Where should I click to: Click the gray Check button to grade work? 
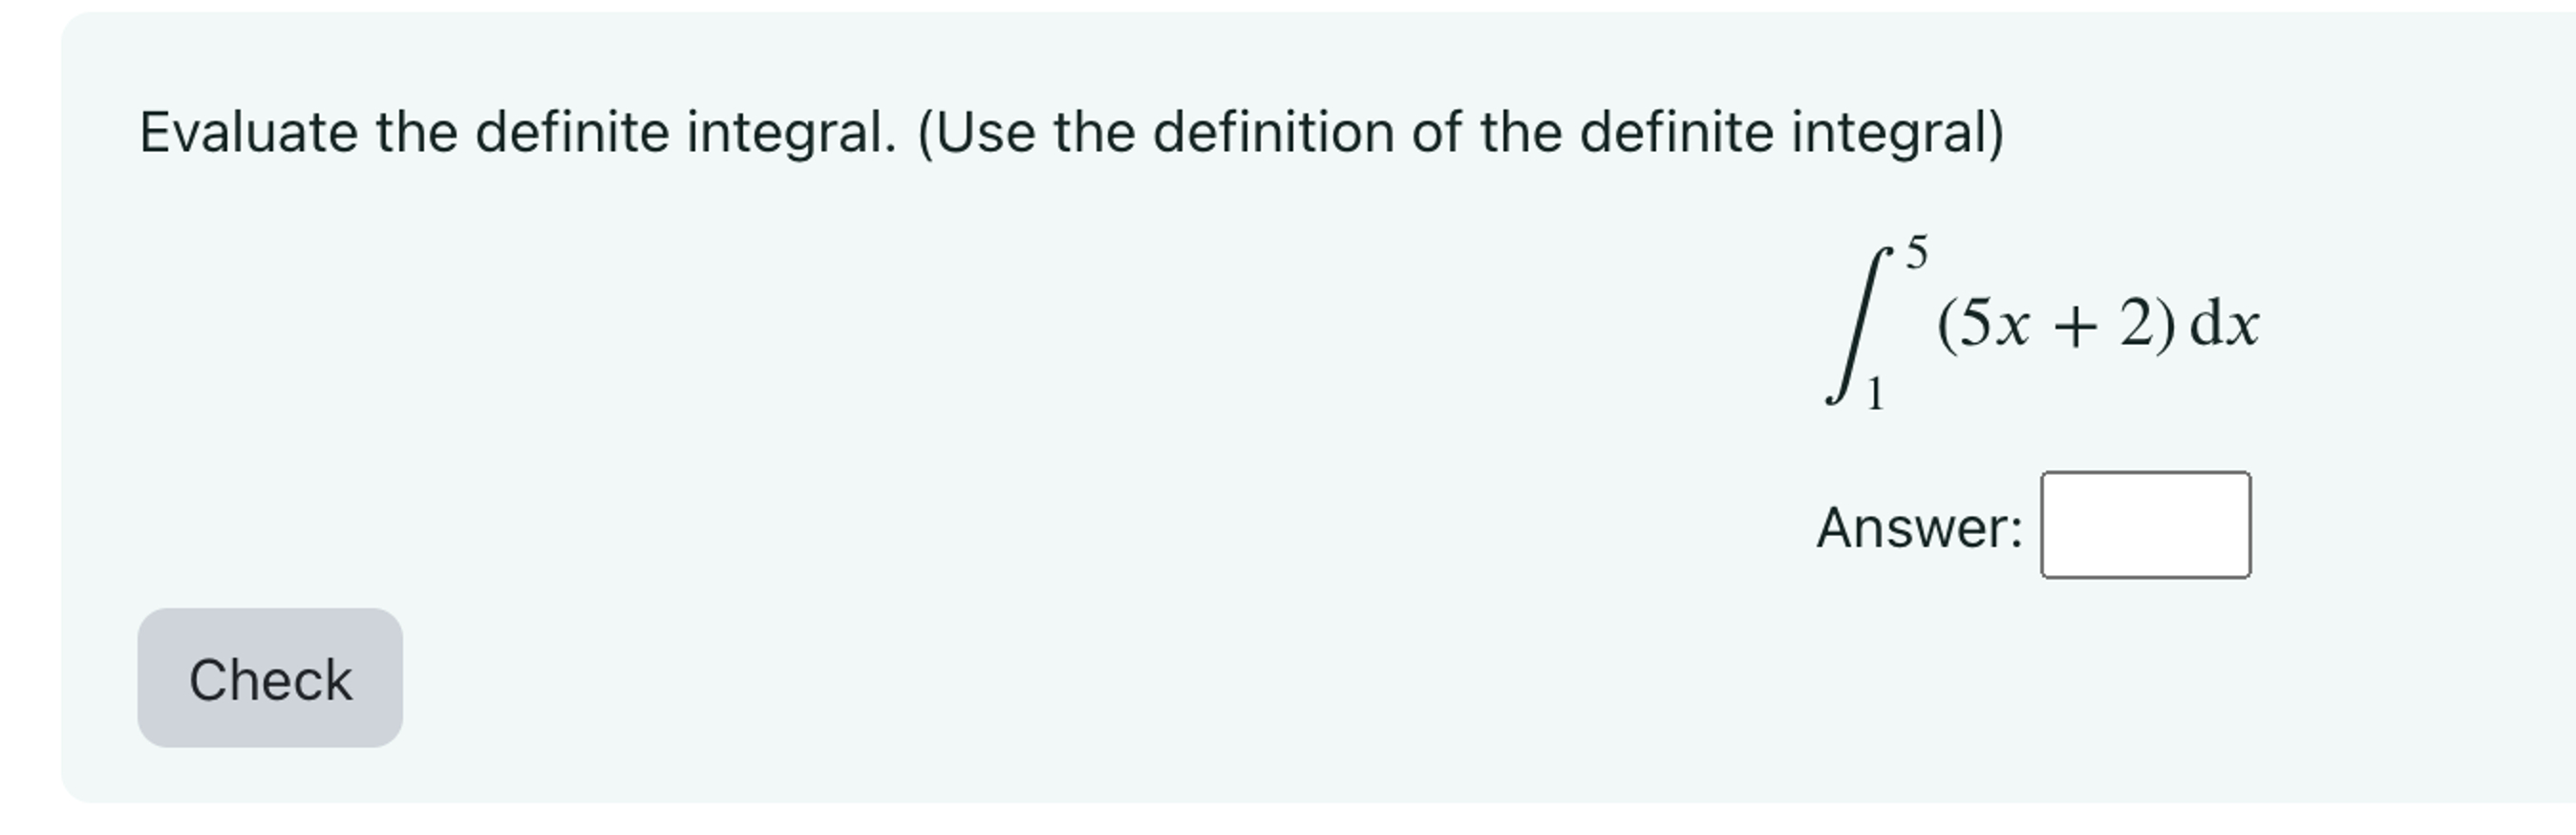[268, 680]
